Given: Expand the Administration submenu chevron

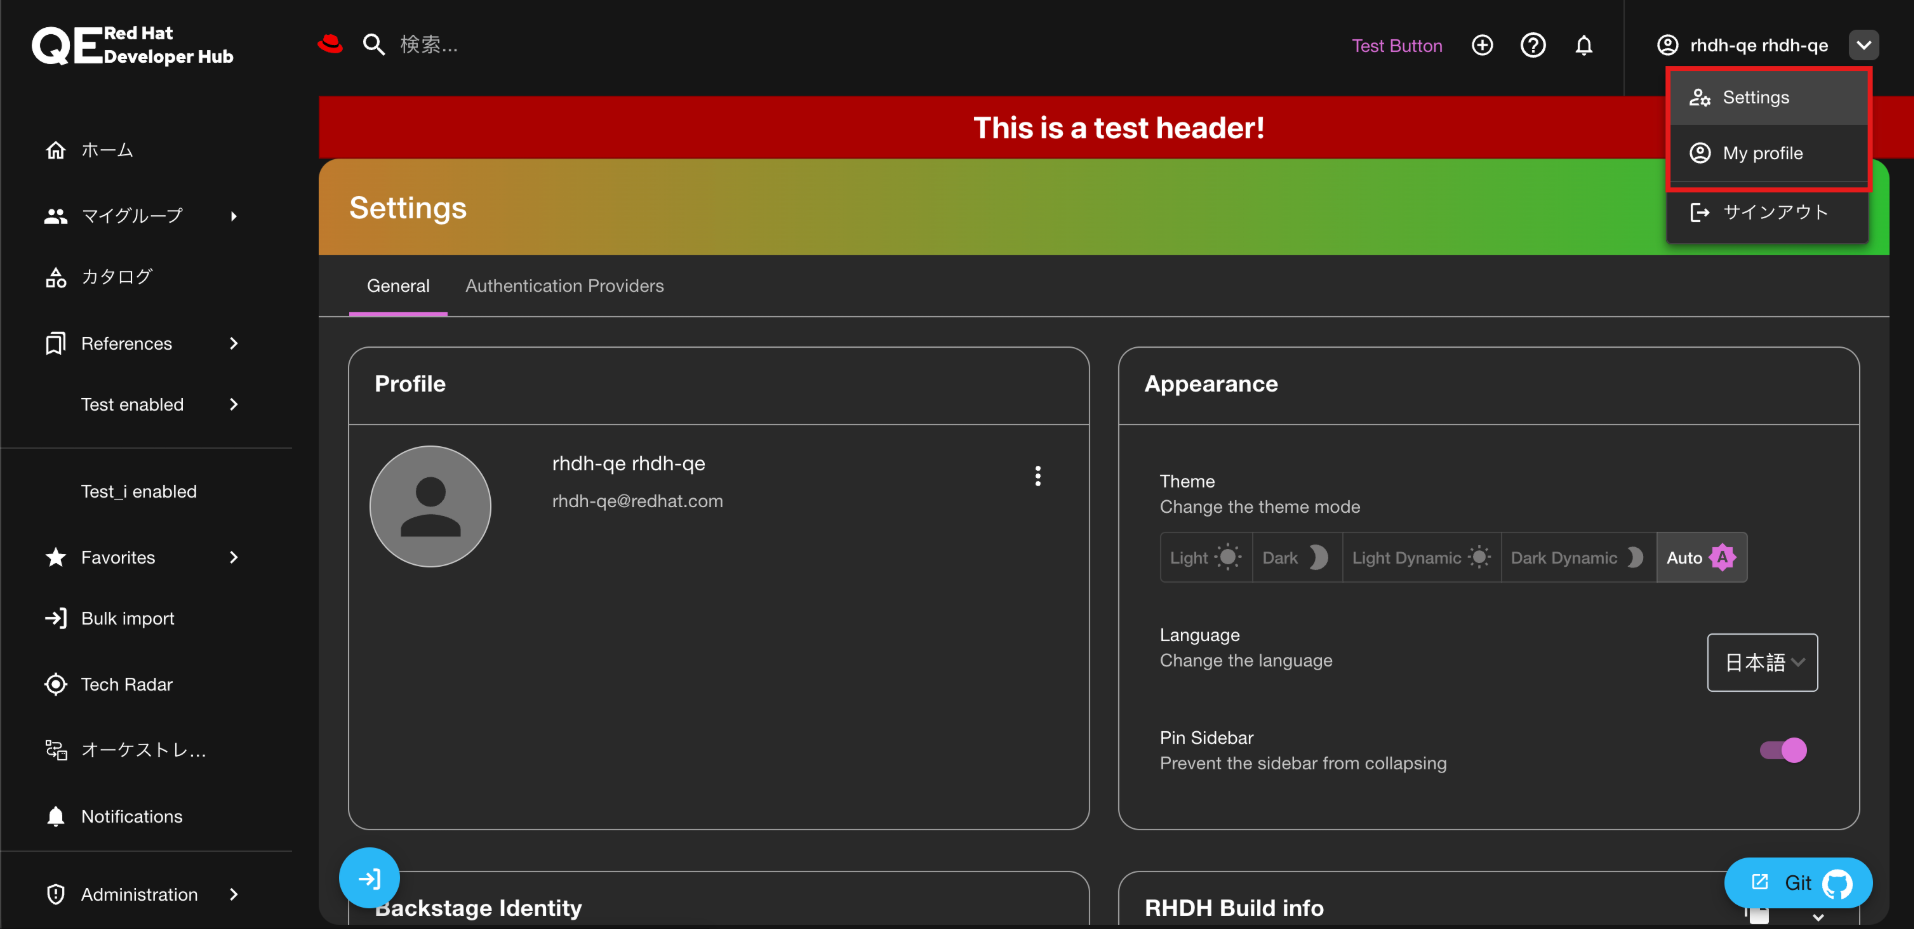Looking at the screenshot, I should tap(234, 894).
